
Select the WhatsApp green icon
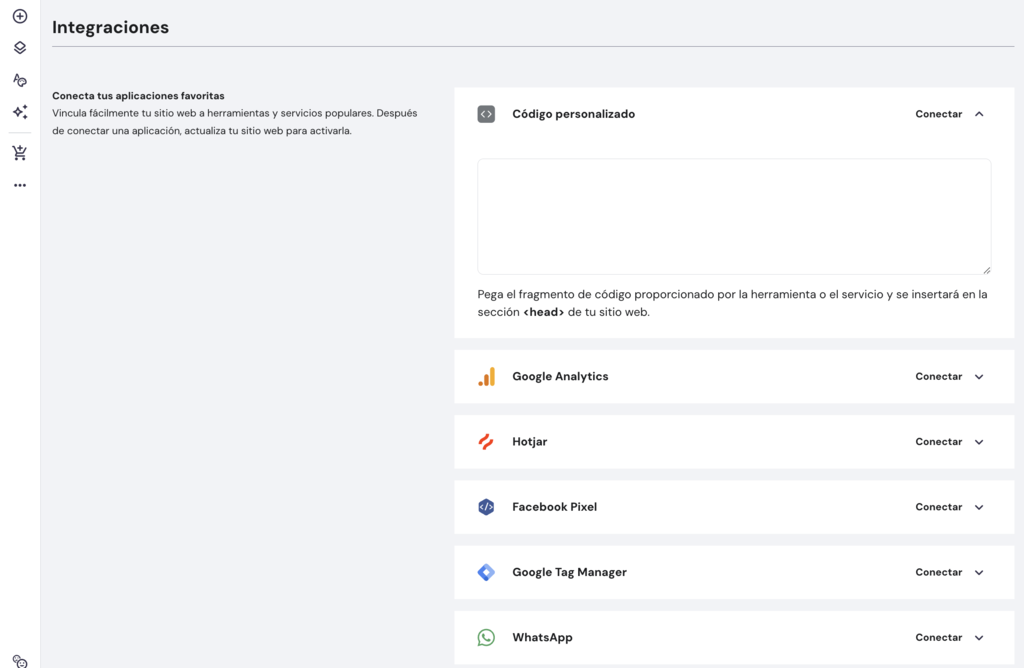487,637
